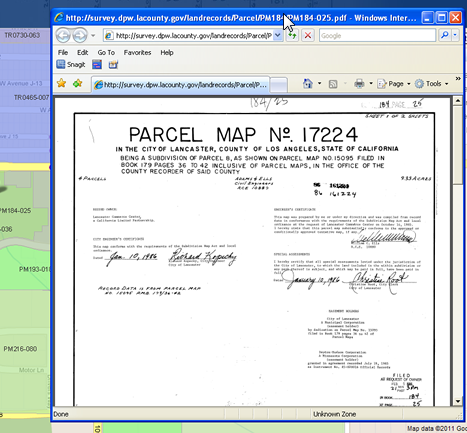Click the PARCEL MAP No. 17224 heading
The height and width of the screenshot is (433, 467).
pos(243,135)
